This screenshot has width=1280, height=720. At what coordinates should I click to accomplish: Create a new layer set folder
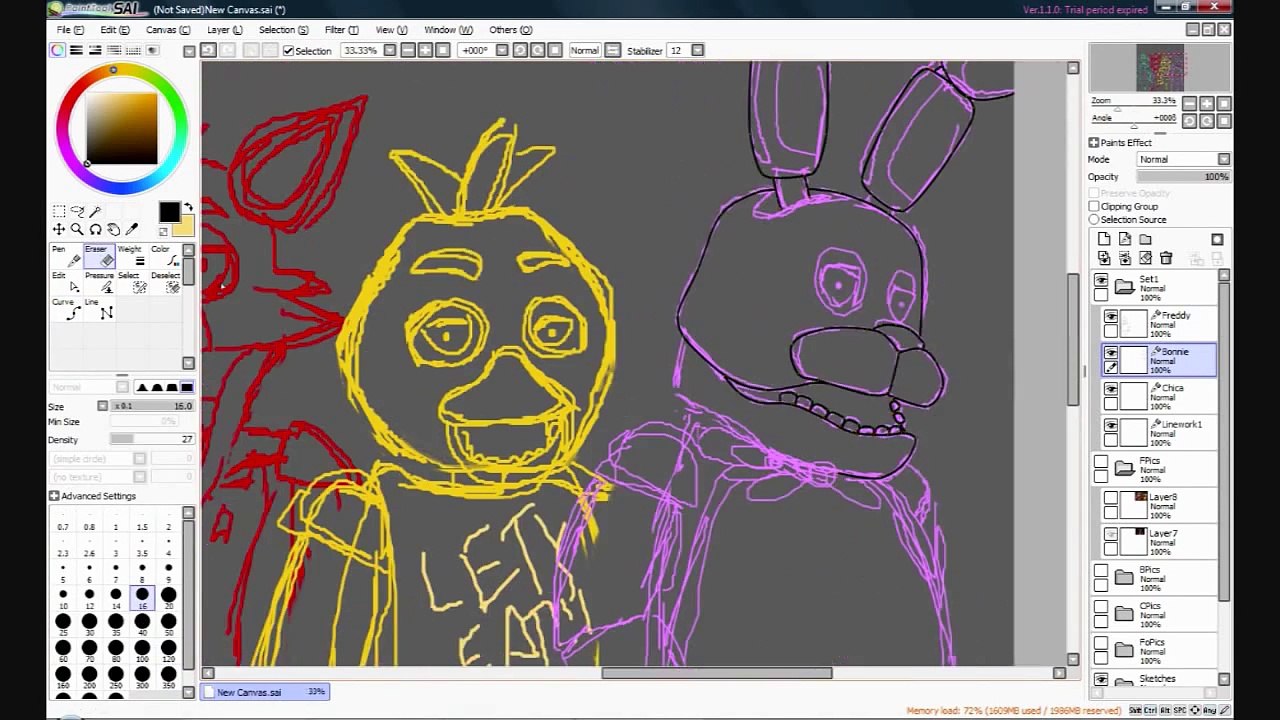(1146, 239)
